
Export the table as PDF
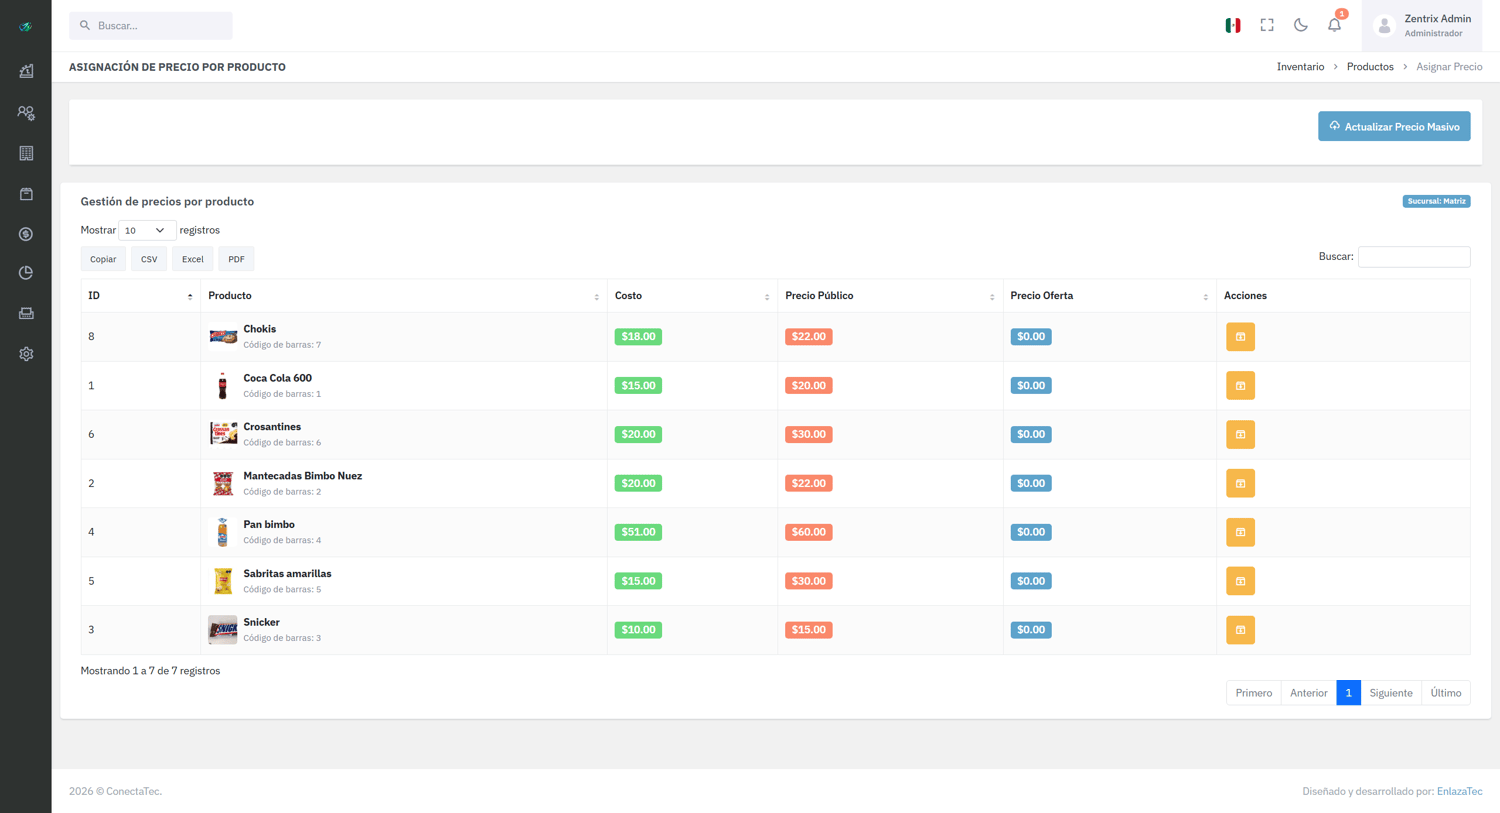click(236, 259)
